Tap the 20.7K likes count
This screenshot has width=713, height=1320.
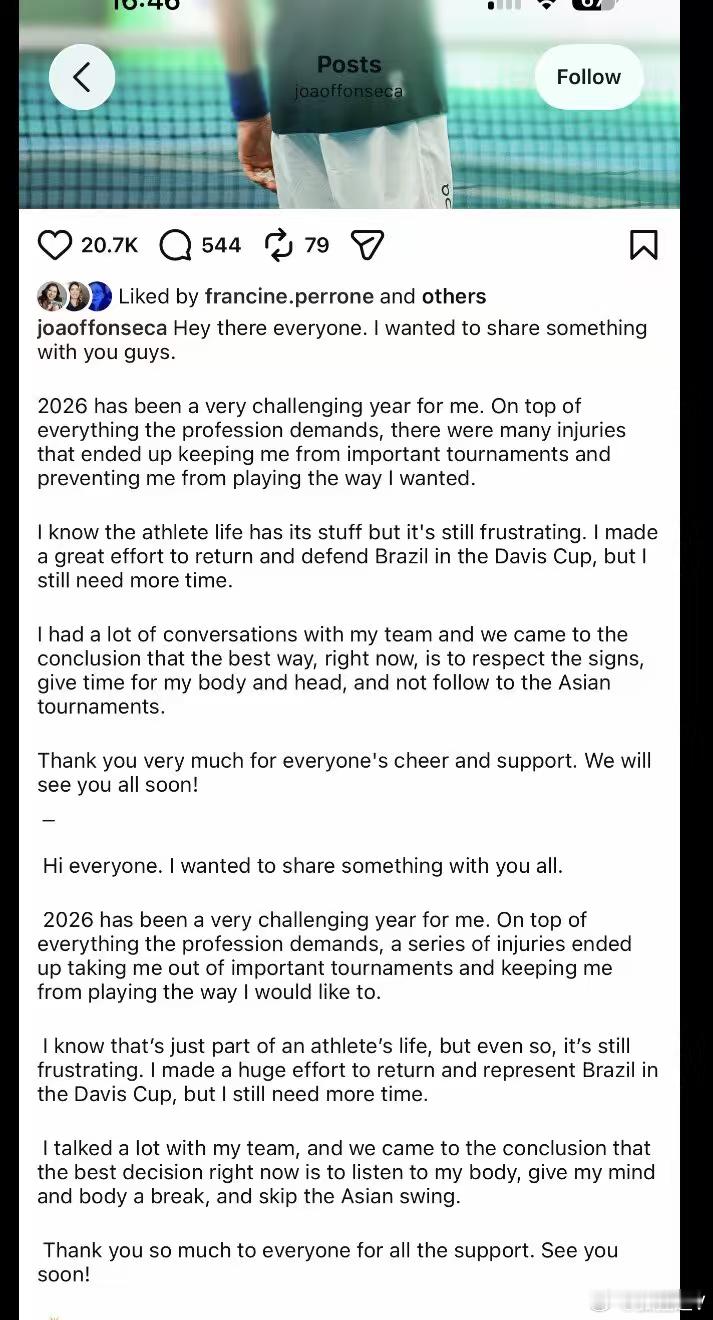109,245
